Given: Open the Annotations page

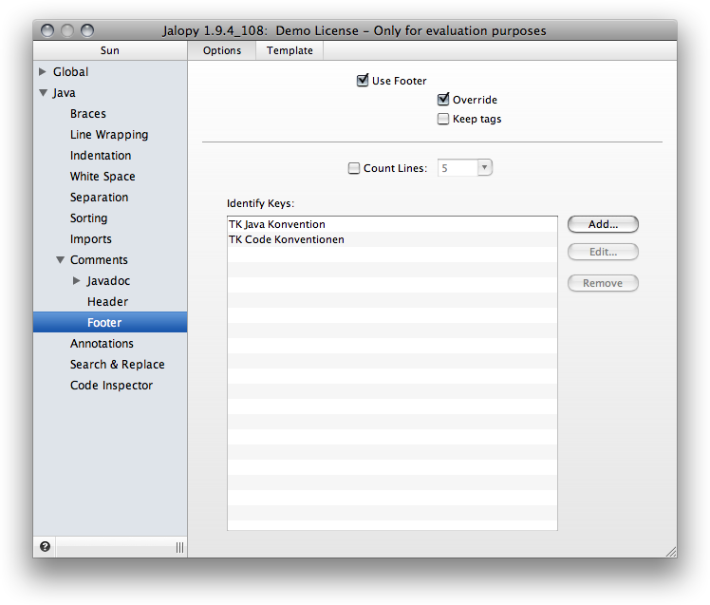Looking at the screenshot, I should 102,344.
